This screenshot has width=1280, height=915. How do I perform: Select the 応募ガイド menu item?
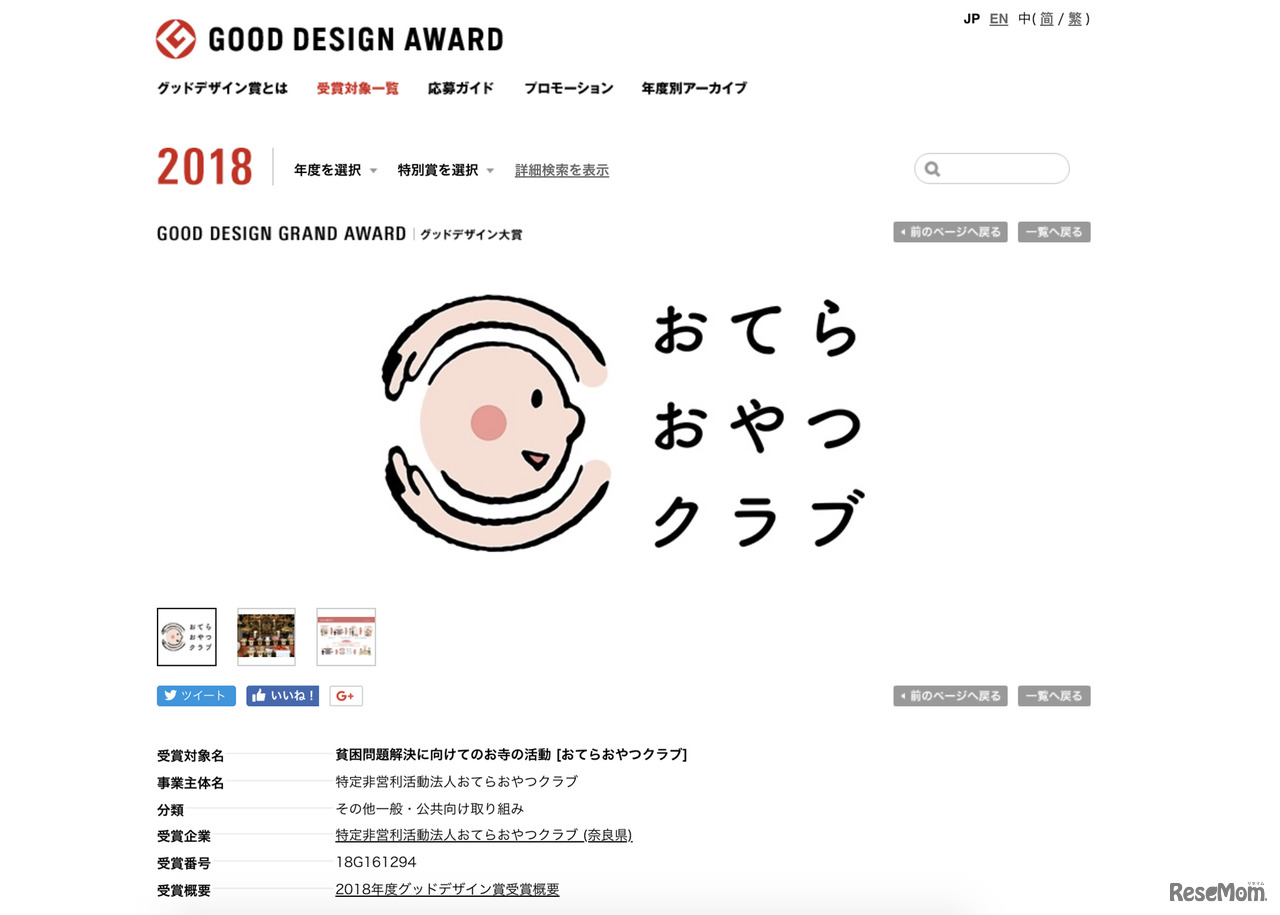tap(459, 88)
